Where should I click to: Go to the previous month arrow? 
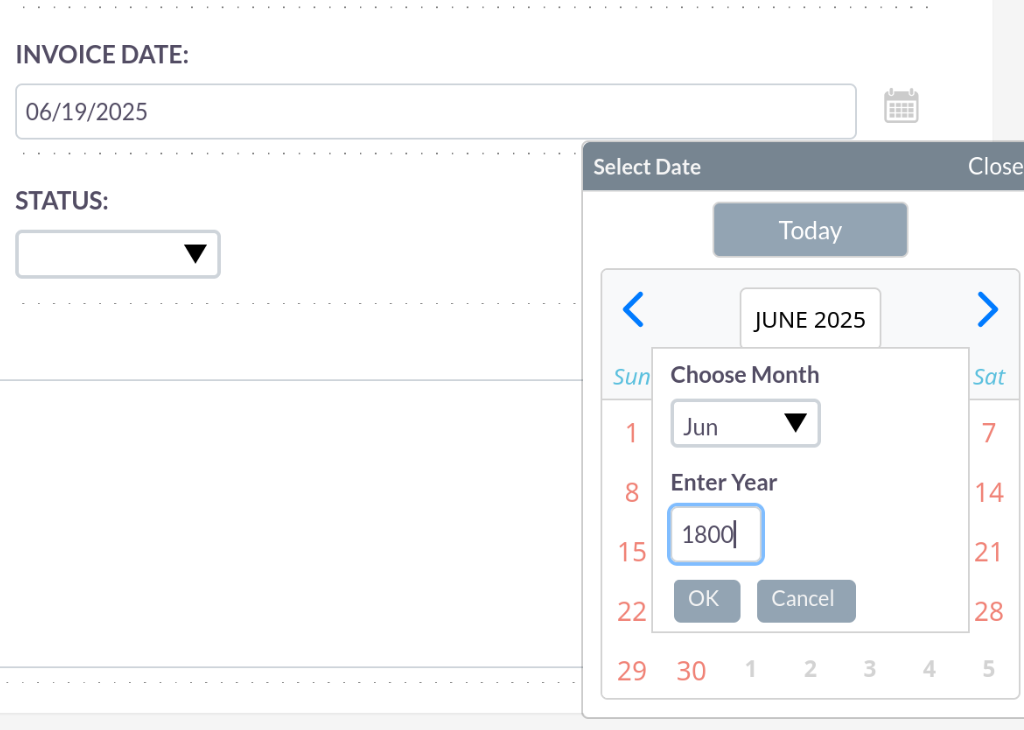coord(633,309)
